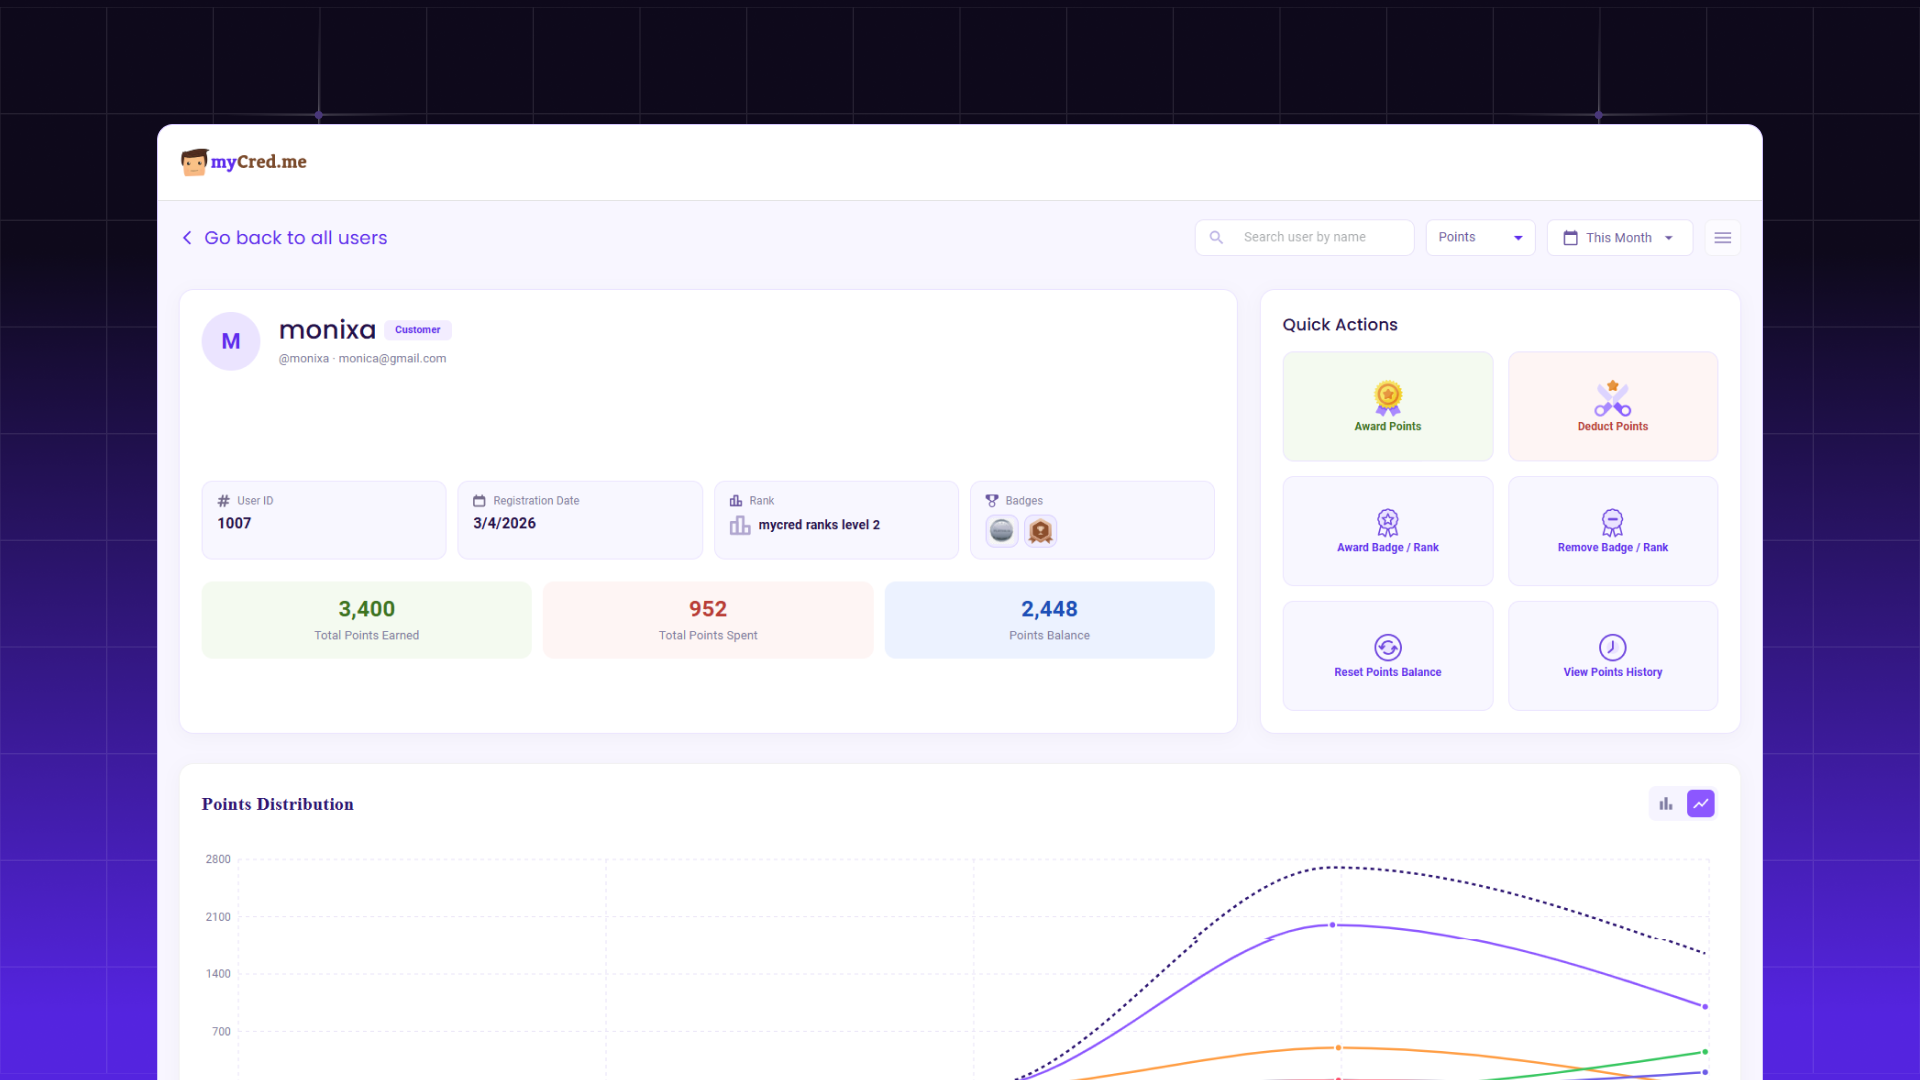Click the peak point on purple line

click(x=1332, y=925)
